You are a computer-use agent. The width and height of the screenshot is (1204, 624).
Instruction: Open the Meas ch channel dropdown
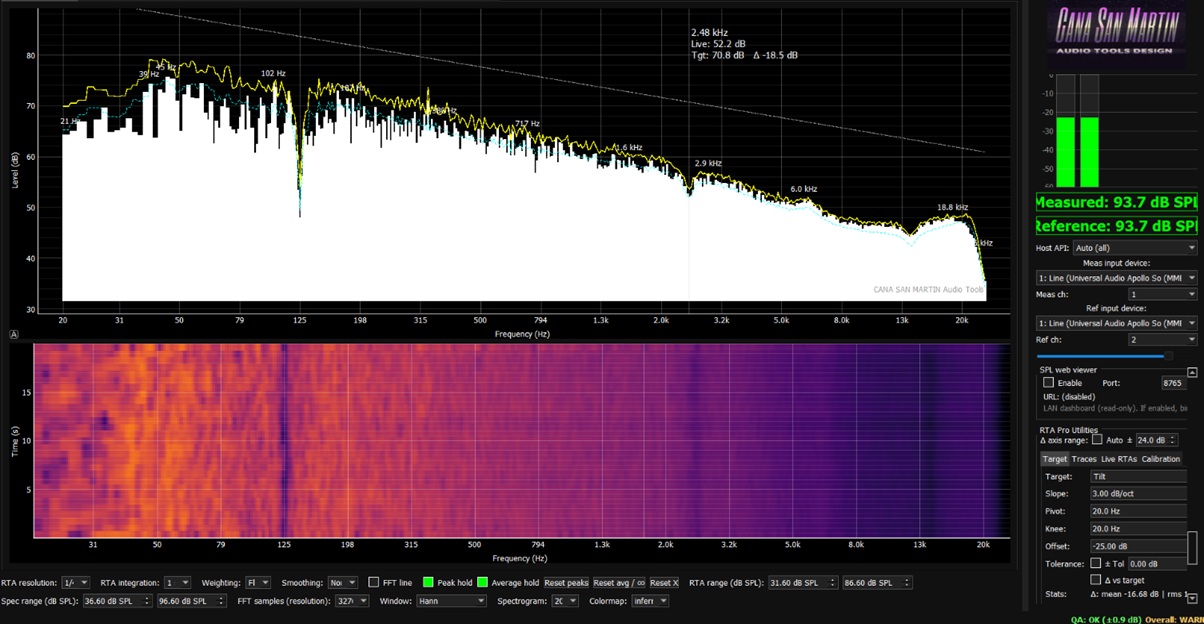[1162, 294]
